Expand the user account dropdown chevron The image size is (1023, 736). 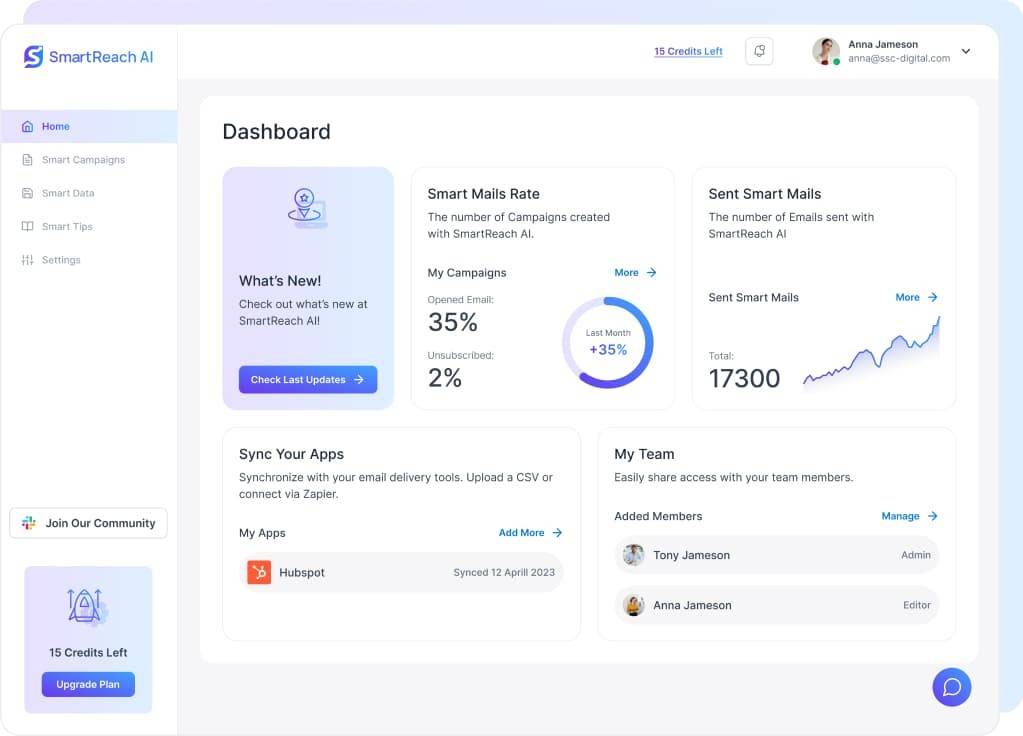(x=965, y=51)
